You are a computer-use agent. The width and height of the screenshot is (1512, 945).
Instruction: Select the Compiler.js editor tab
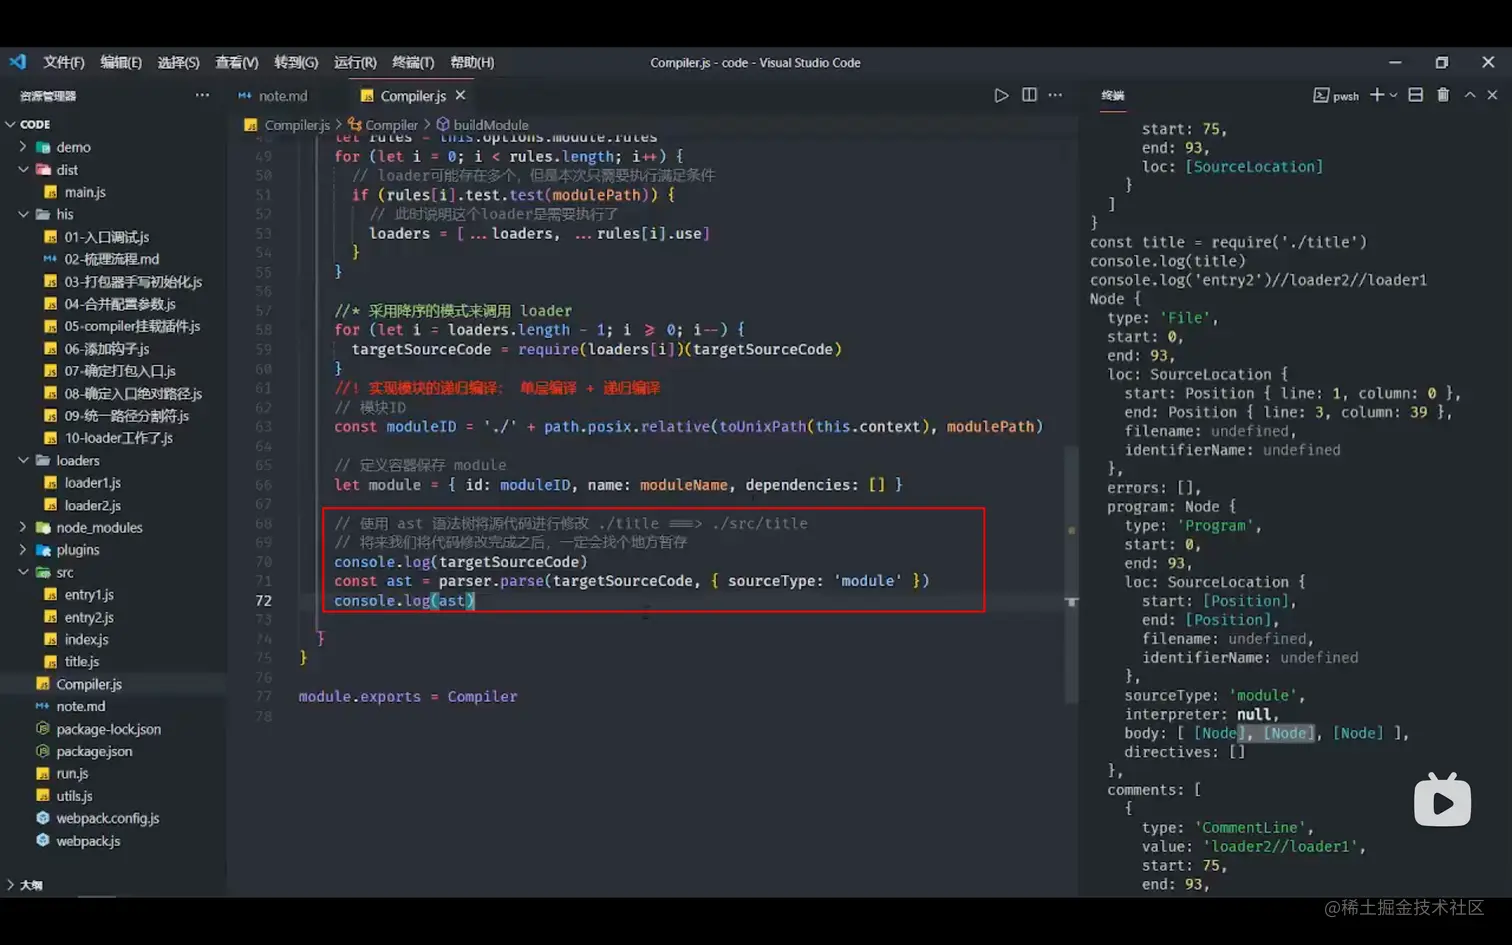point(413,95)
